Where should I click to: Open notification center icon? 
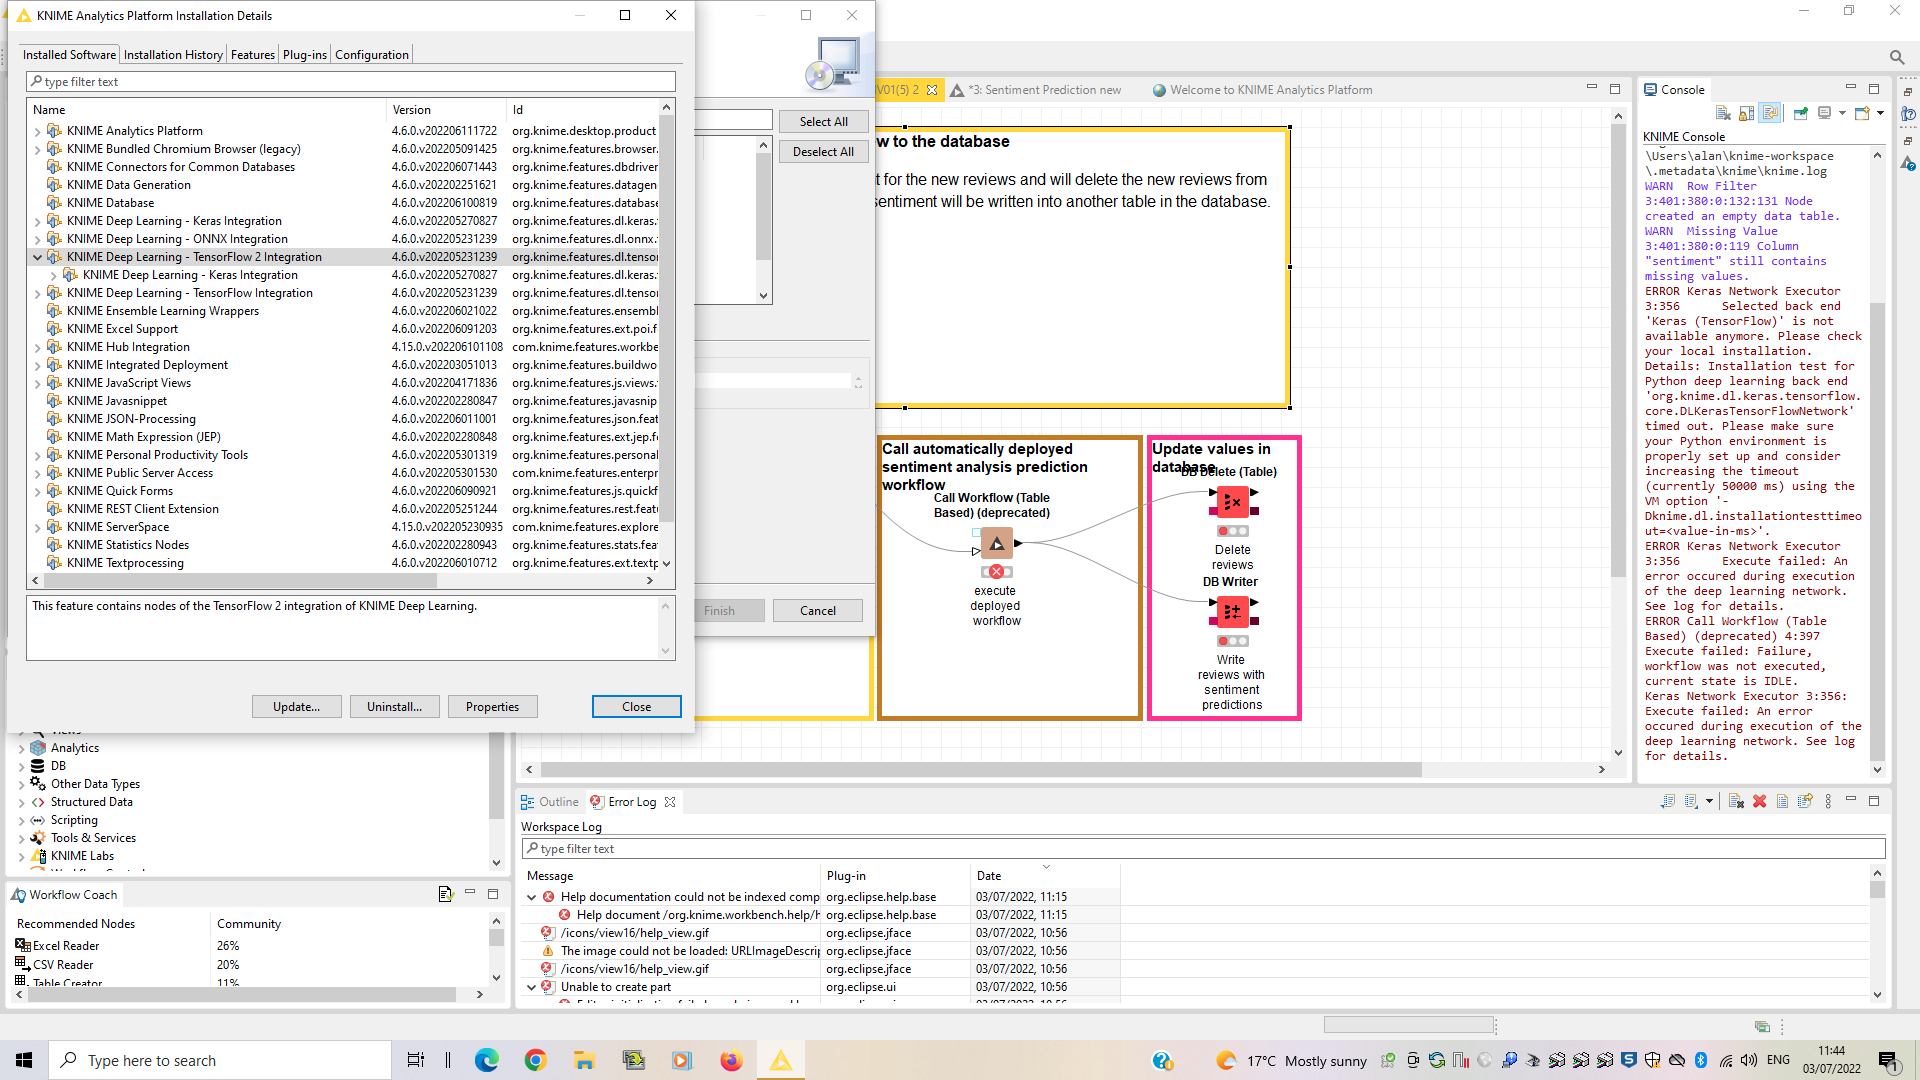(x=1888, y=1060)
